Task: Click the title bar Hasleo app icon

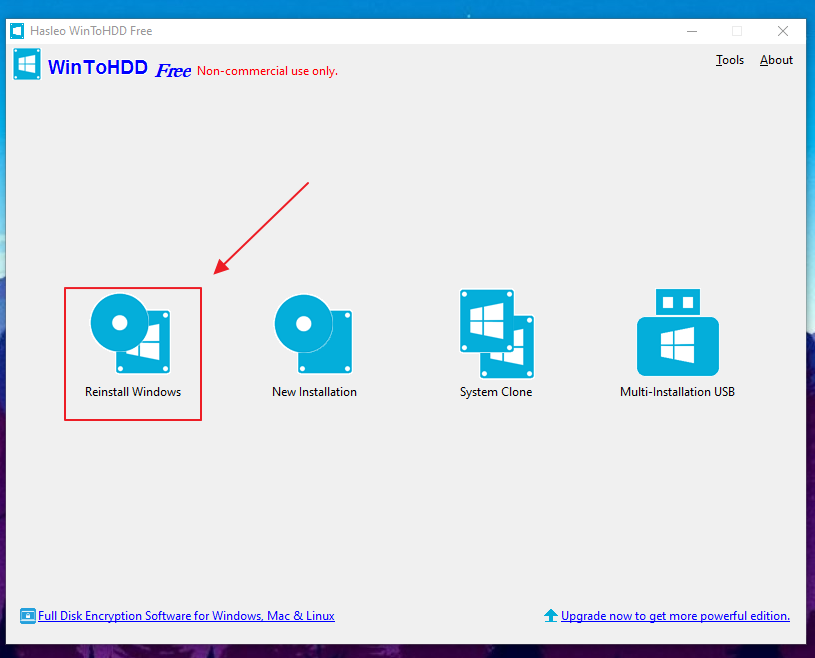Action: coord(17,31)
